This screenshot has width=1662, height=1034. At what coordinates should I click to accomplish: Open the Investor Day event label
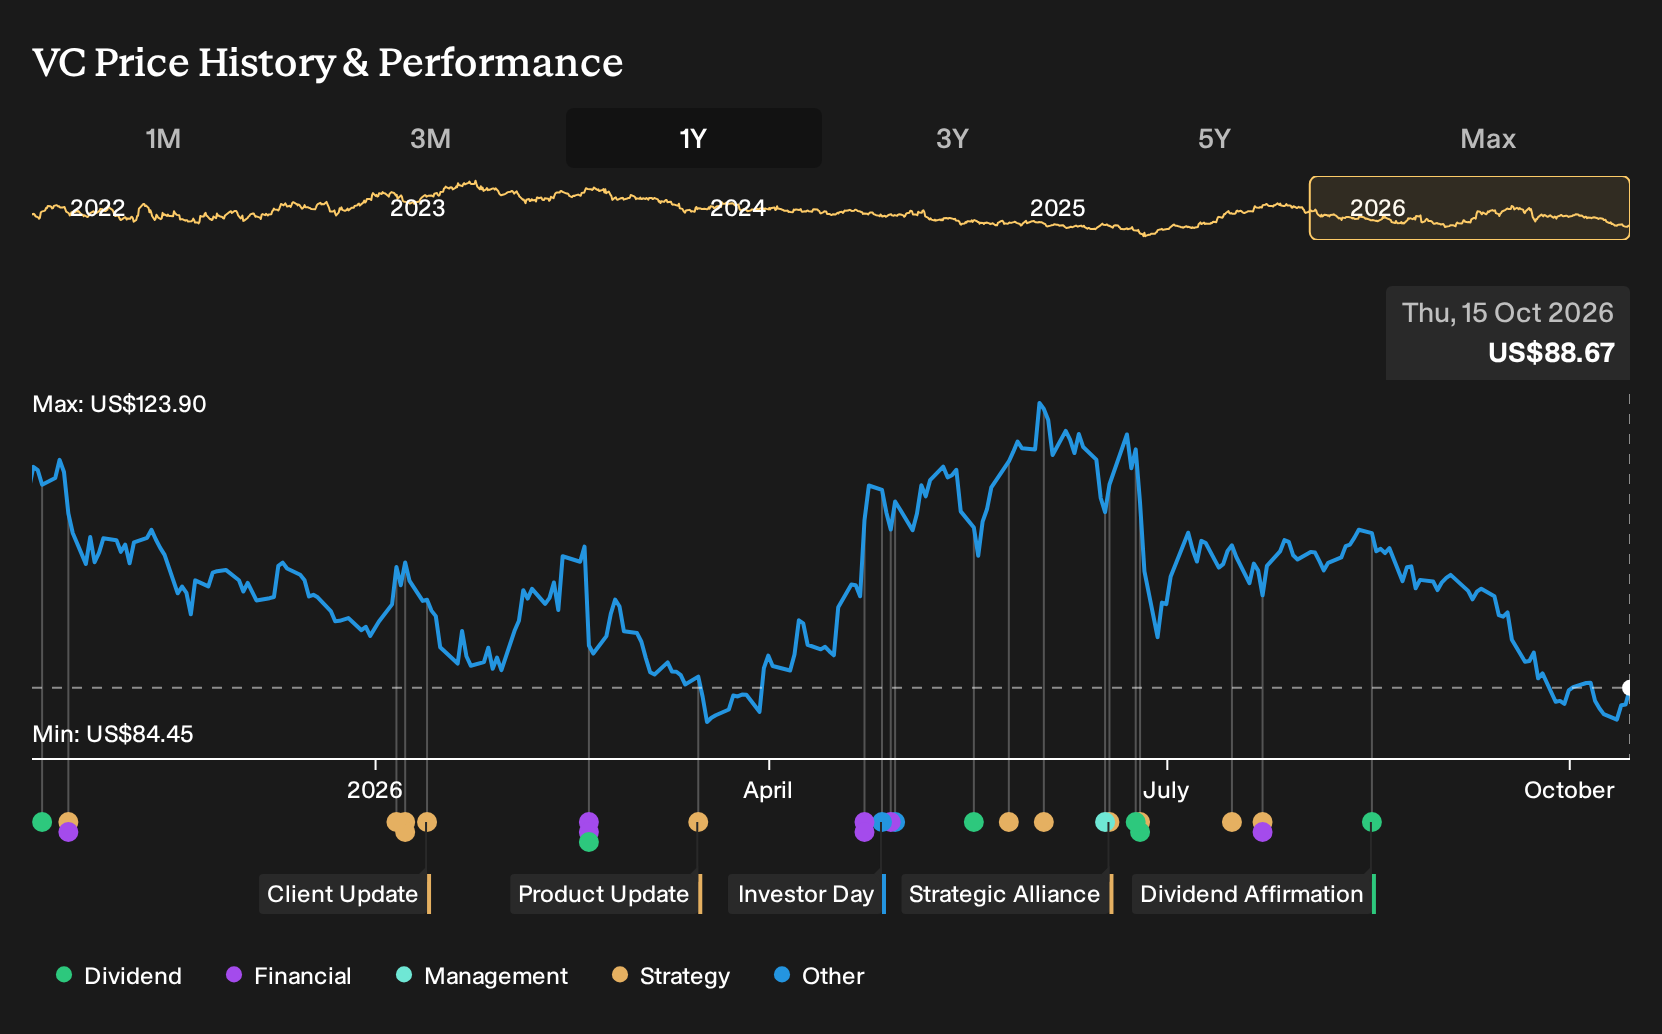806,894
